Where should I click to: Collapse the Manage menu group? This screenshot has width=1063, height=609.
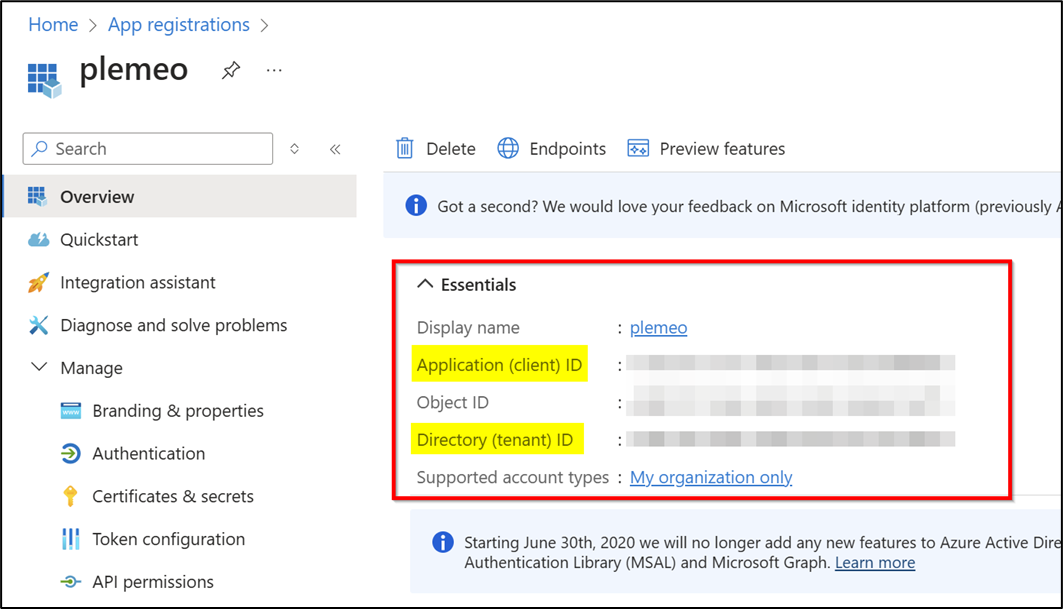click(x=39, y=368)
